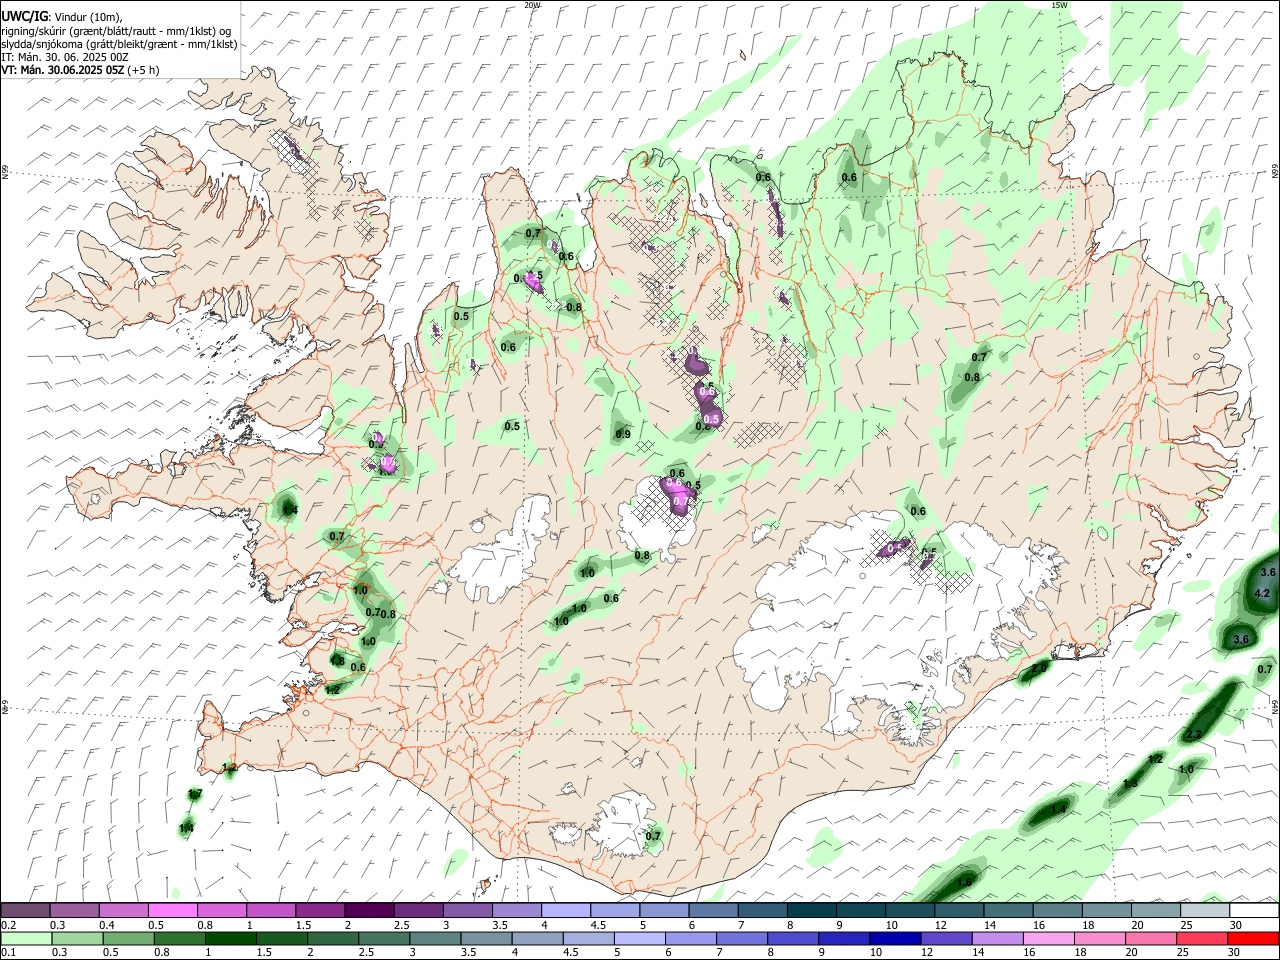Click the 'rigning/skúrir' legend description line
Viewport: 1280px width, 960px height.
(116, 31)
